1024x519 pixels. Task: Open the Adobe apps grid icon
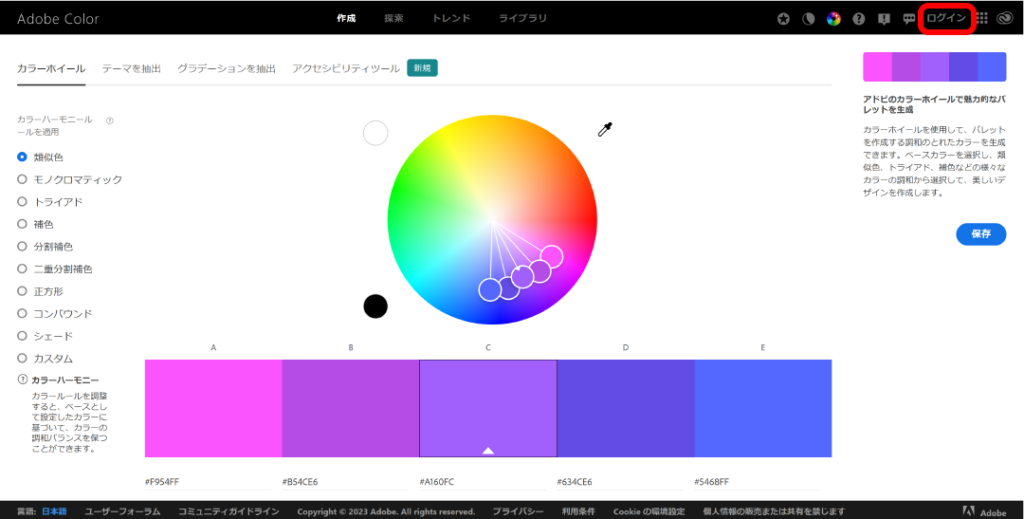point(981,19)
